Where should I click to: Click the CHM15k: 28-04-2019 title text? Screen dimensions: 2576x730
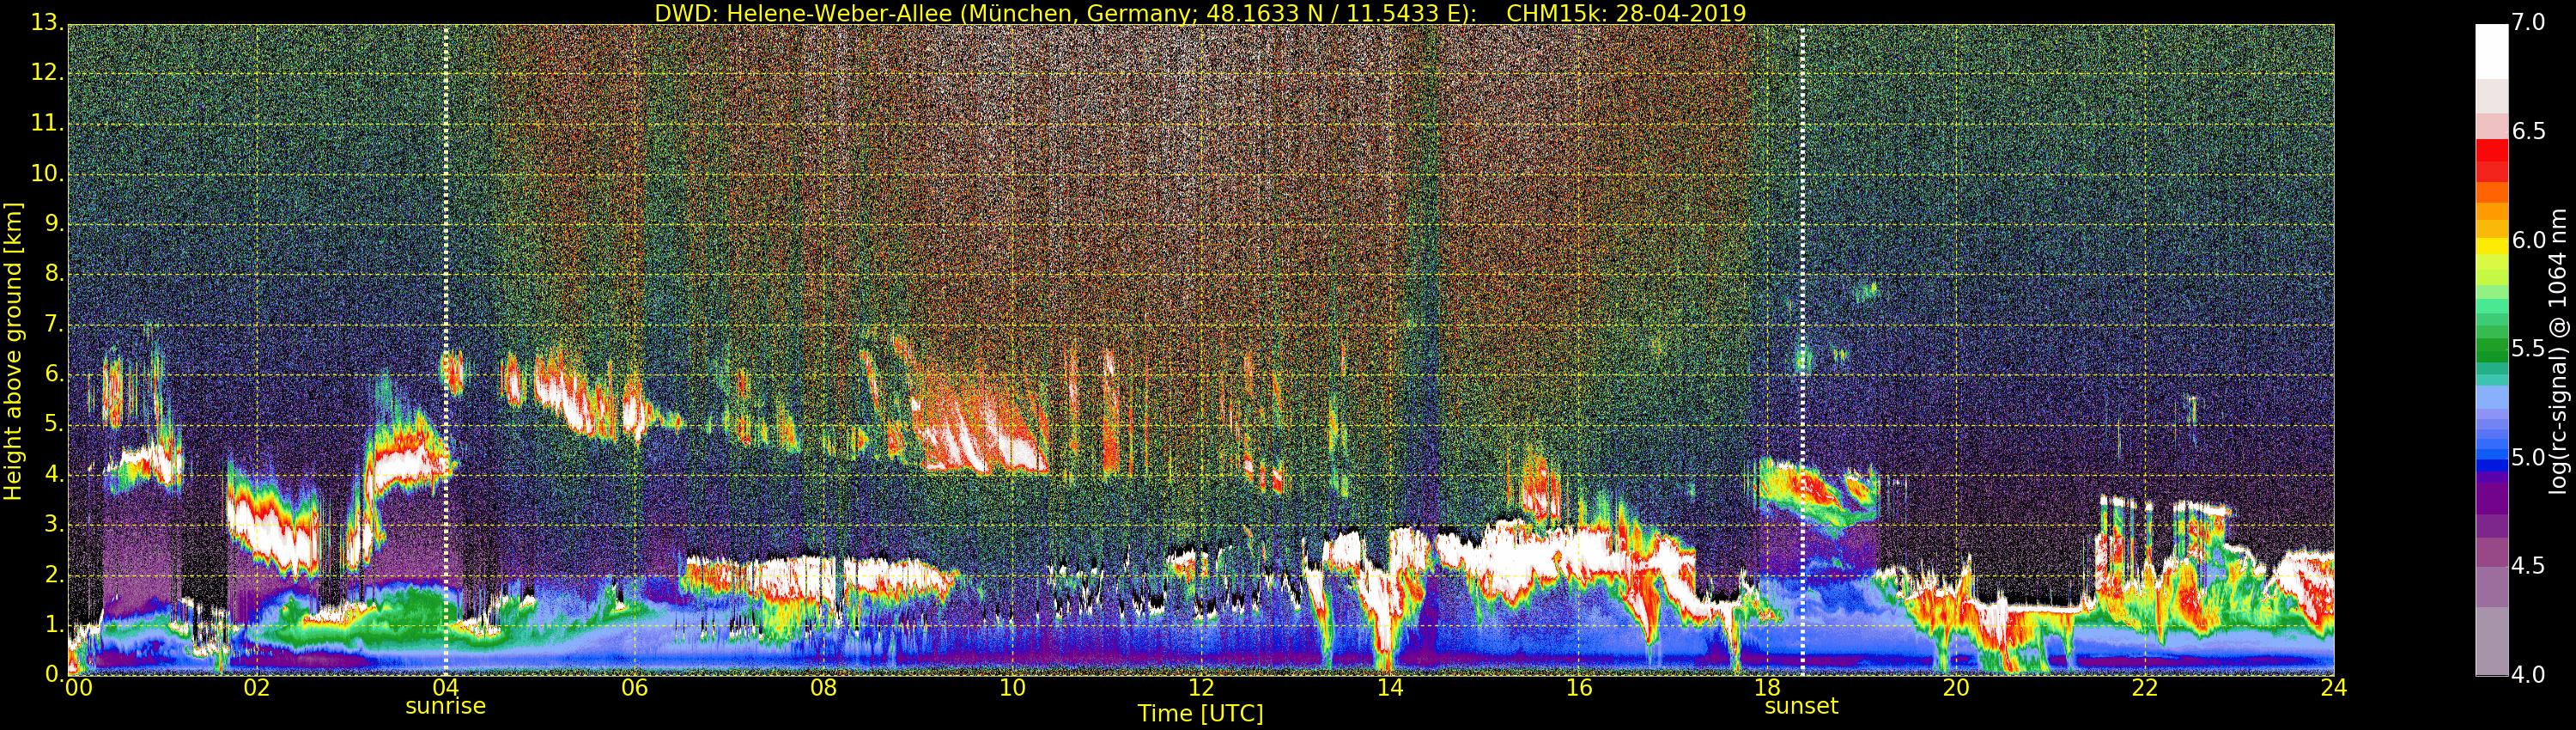[1626, 13]
